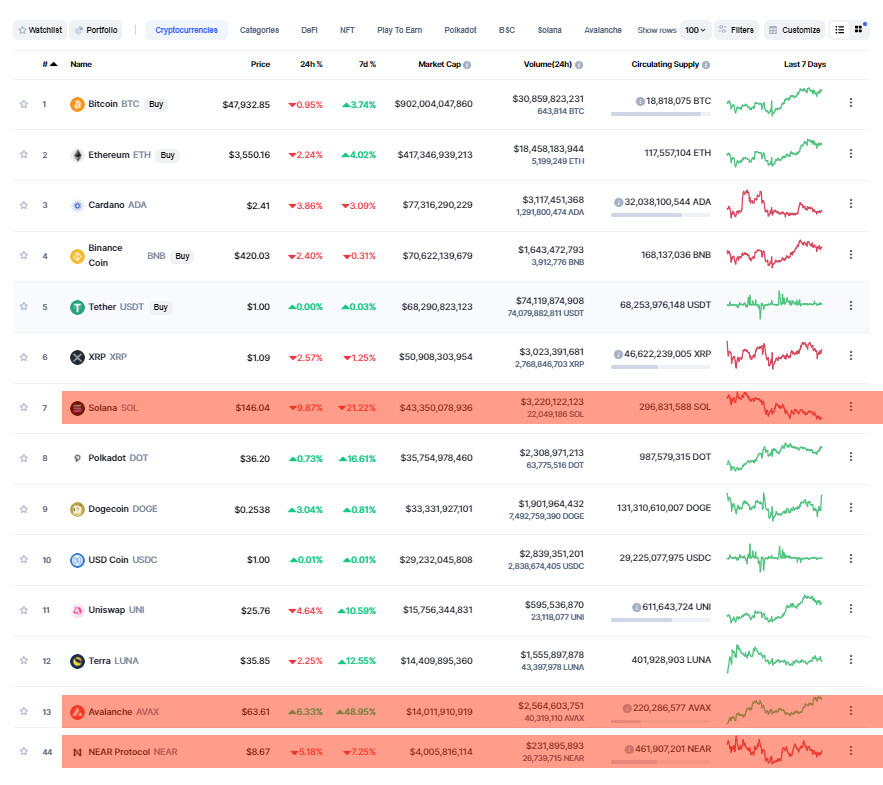The image size is (883, 785).
Task: Toggle watchlist star for Polkadot
Action: 24,458
